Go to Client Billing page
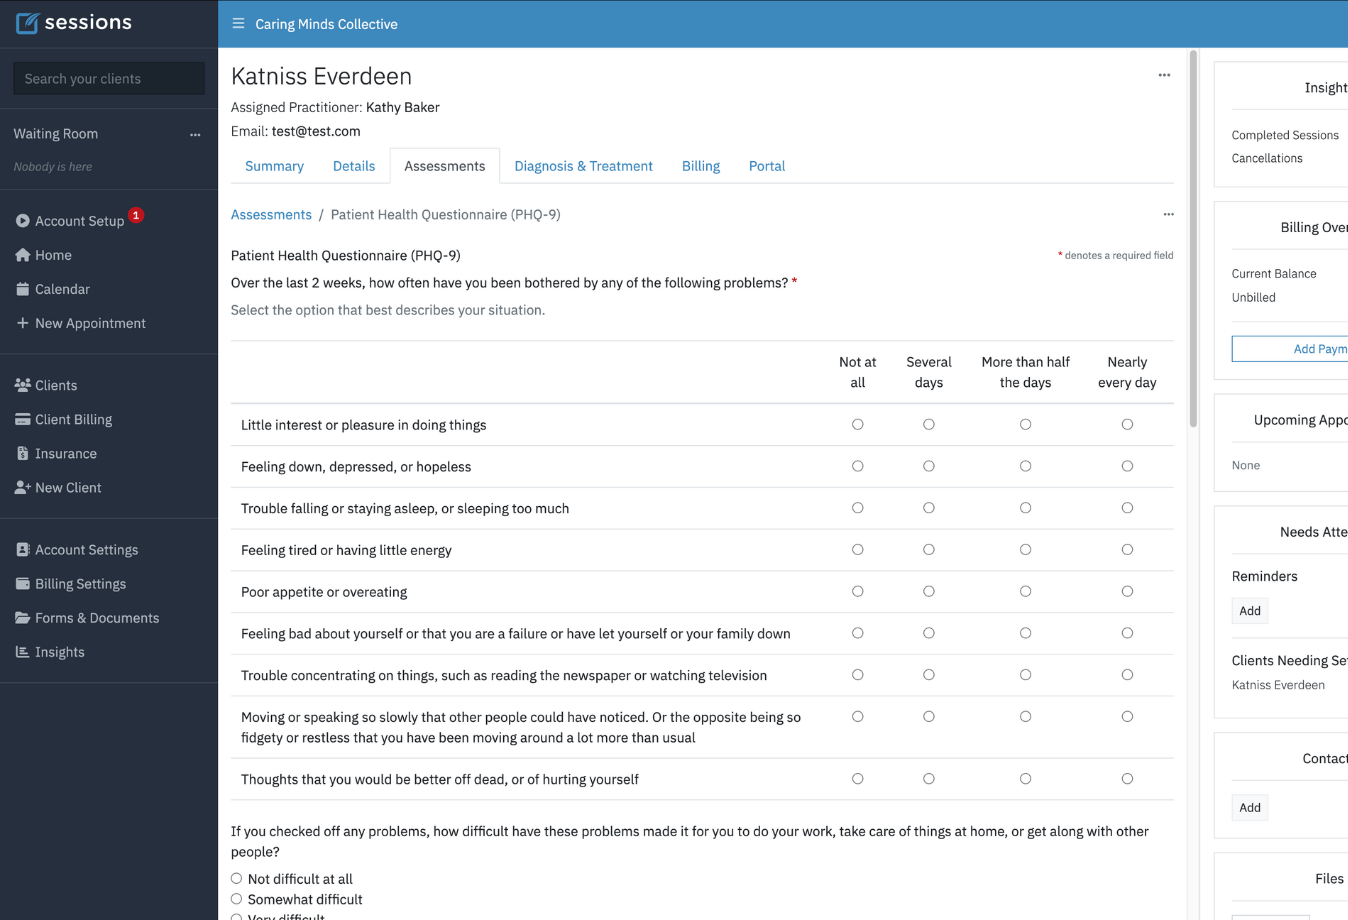 (x=73, y=419)
